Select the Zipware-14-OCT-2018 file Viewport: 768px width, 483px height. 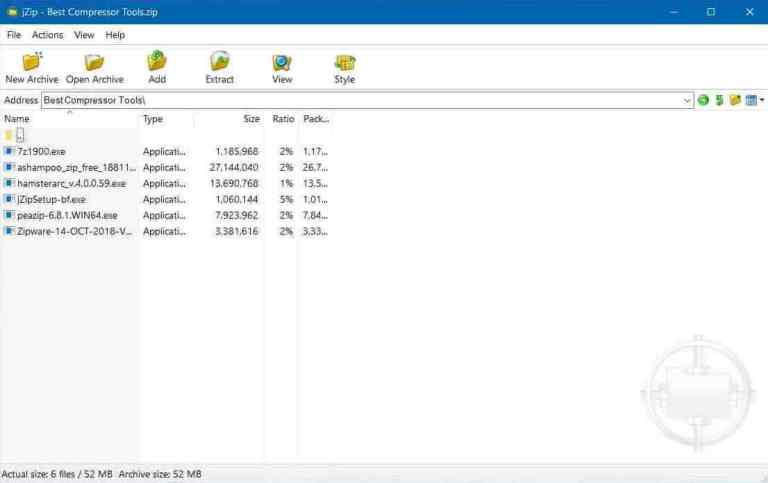click(x=74, y=231)
